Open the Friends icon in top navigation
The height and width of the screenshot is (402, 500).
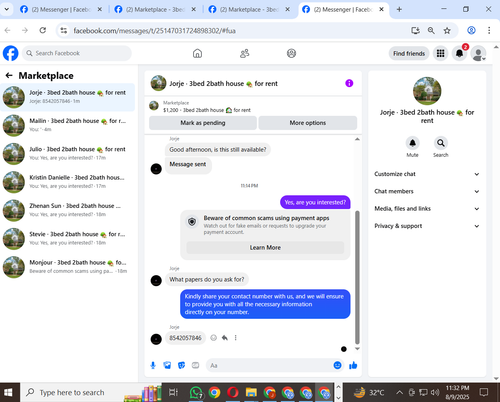(x=244, y=53)
